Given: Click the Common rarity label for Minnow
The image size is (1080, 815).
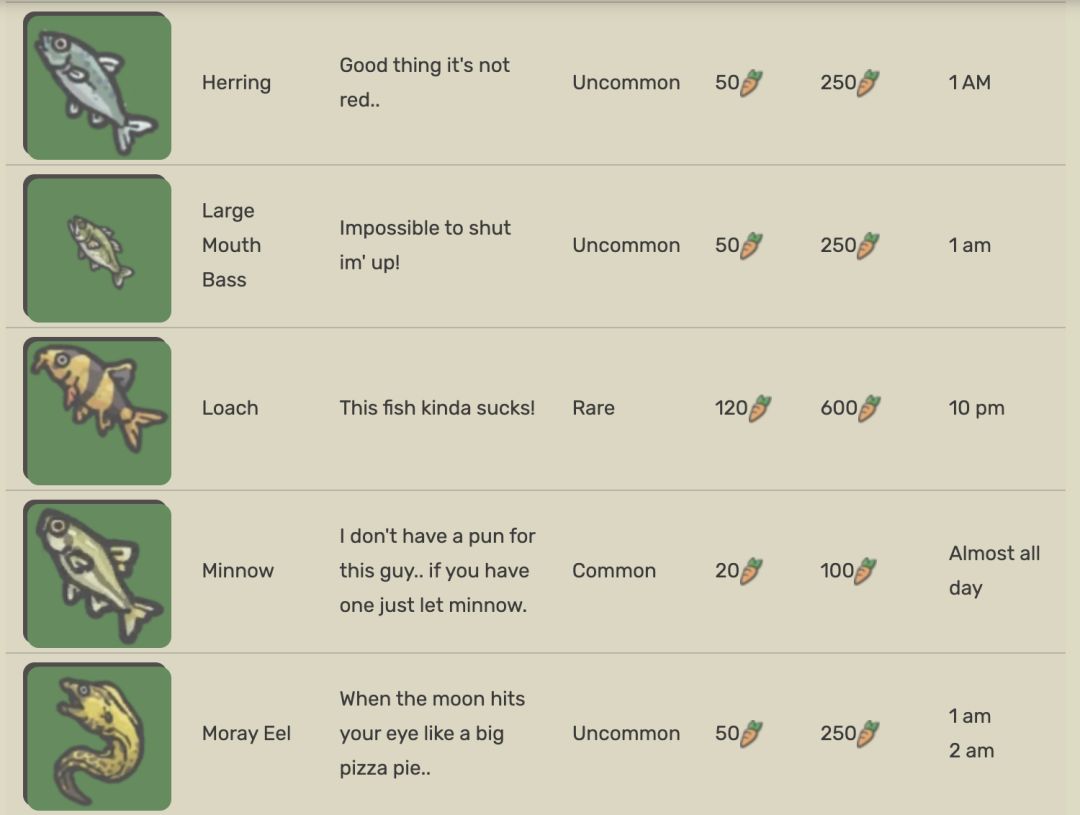Looking at the screenshot, I should (614, 571).
